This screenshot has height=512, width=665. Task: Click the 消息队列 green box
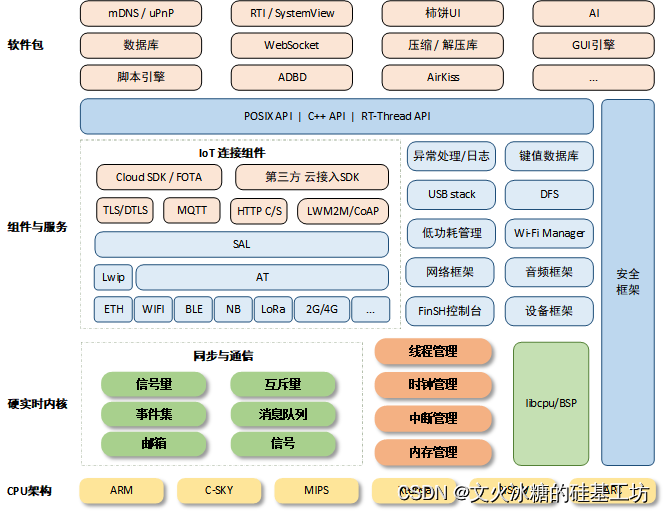pos(283,414)
